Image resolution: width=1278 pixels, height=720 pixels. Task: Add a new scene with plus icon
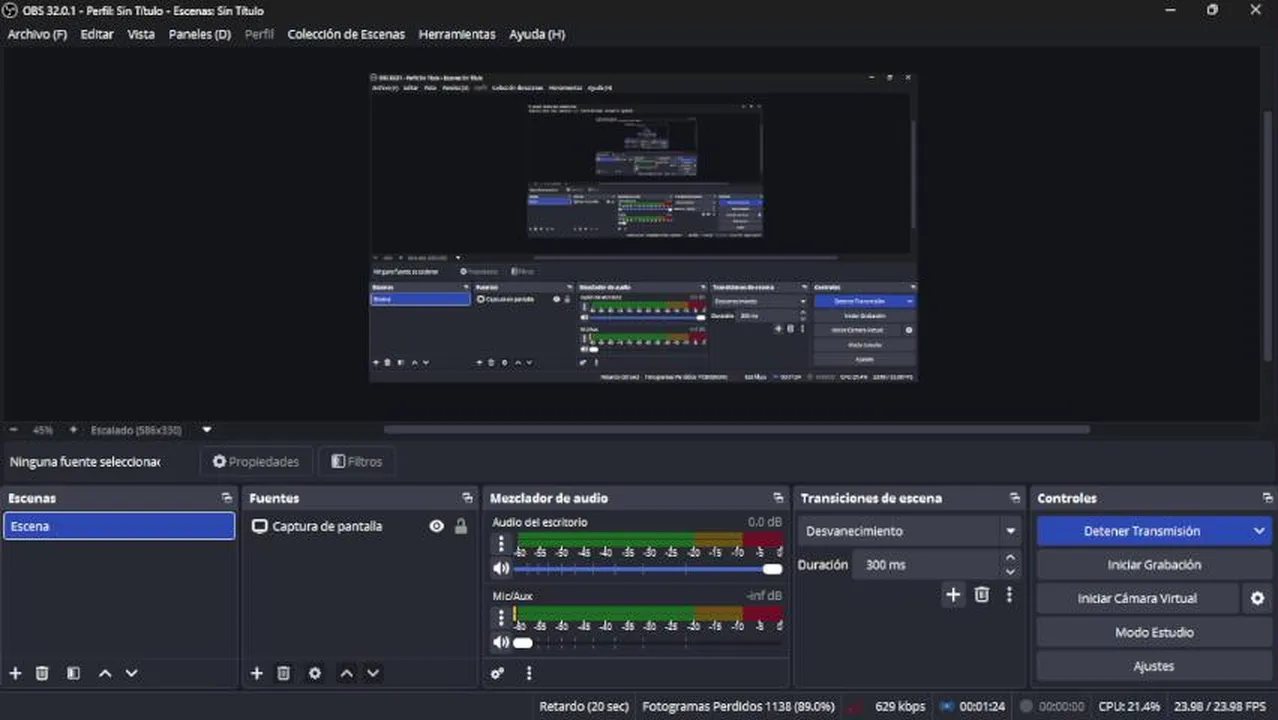pyautogui.click(x=15, y=673)
